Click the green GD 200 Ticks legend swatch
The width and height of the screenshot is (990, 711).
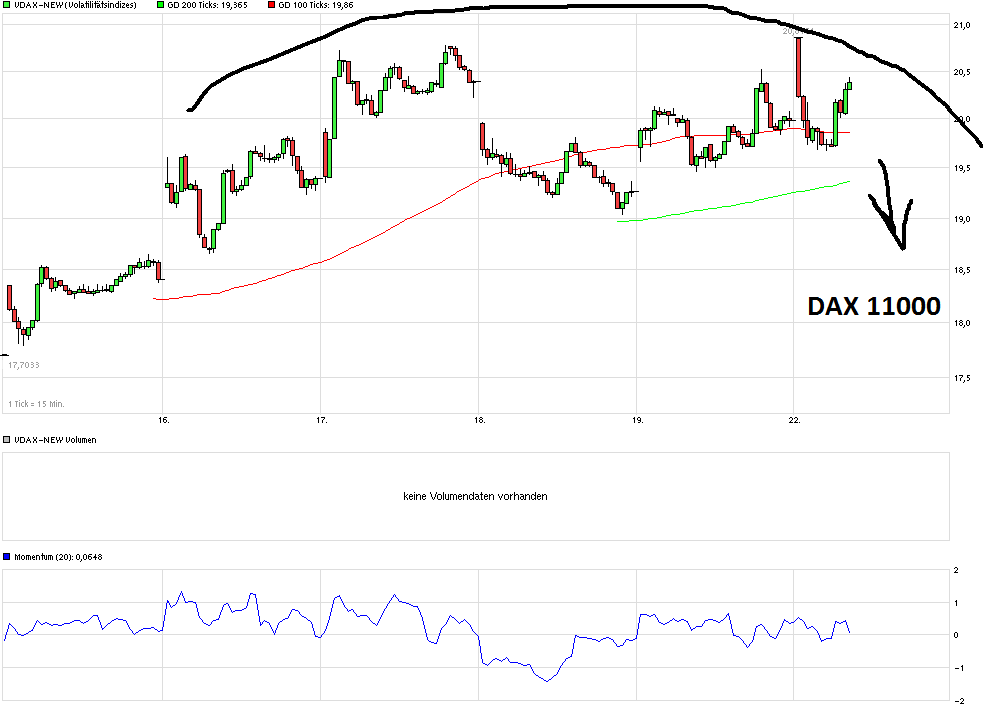tap(160, 5)
